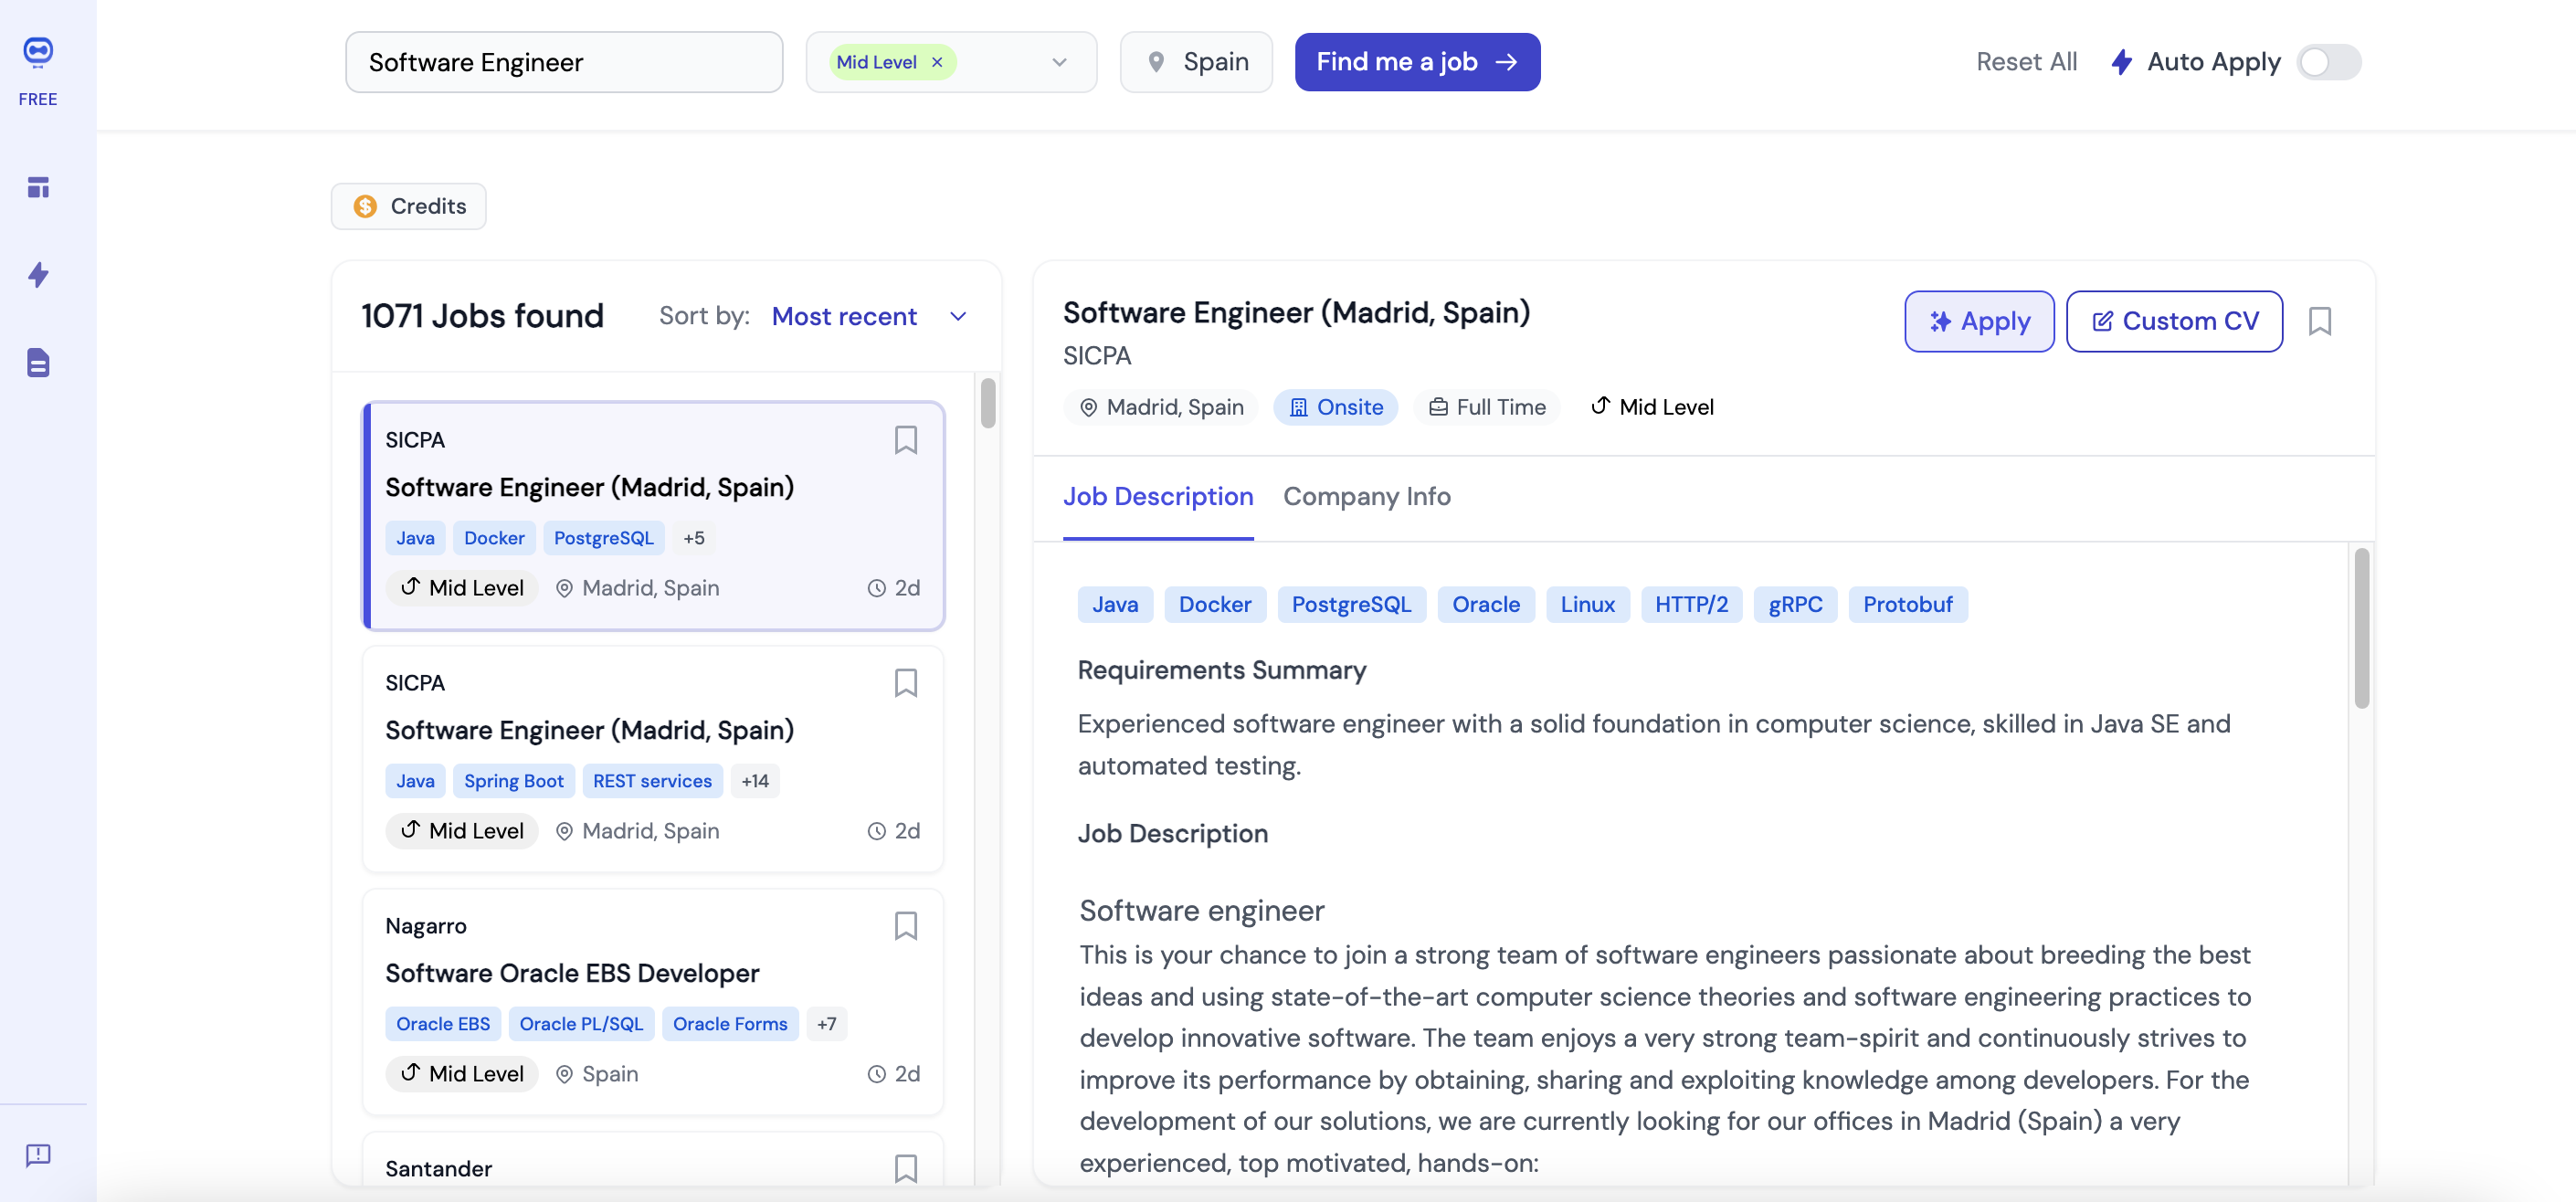Open the lightning bolt sidebar icon
Image resolution: width=2576 pixels, height=1202 pixels.
point(38,275)
